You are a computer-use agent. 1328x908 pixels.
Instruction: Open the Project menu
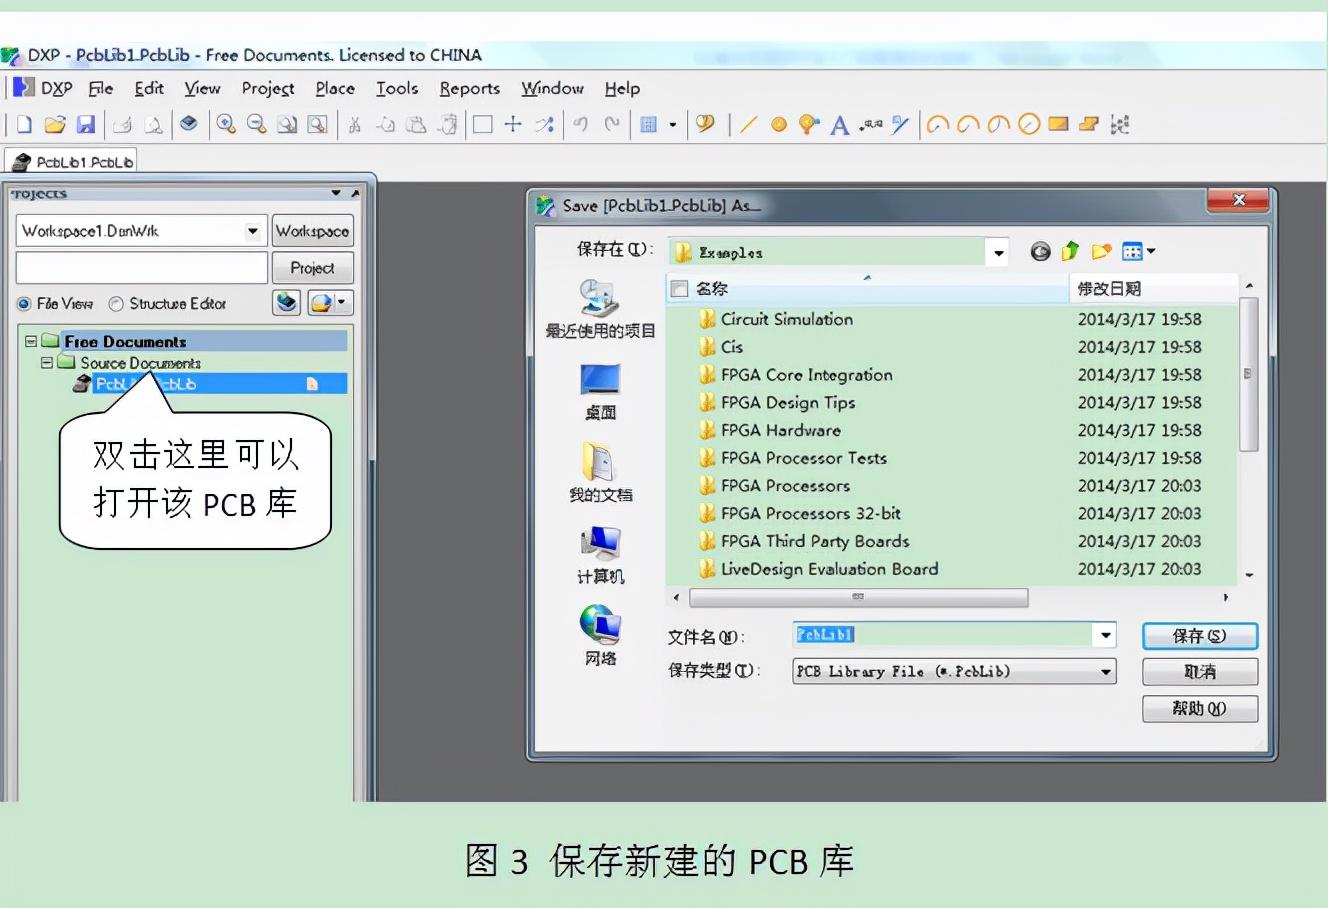pyautogui.click(x=268, y=88)
